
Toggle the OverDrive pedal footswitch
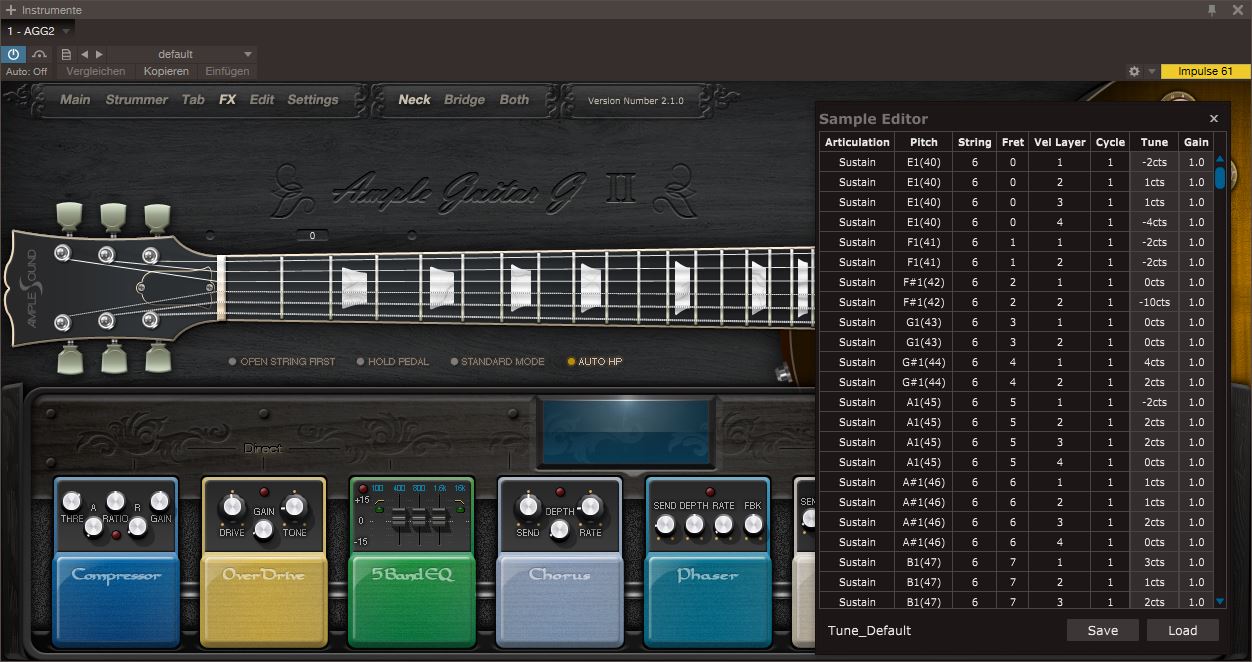pyautogui.click(x=264, y=600)
